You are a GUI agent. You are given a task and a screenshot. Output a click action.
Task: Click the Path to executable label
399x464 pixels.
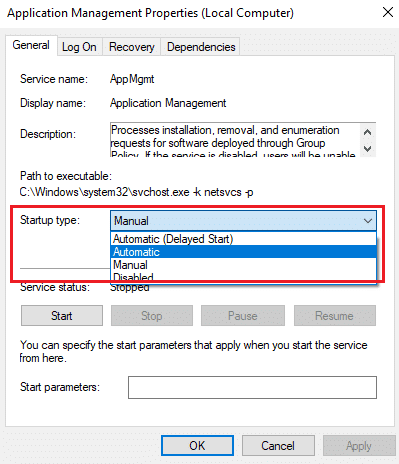pos(66,176)
